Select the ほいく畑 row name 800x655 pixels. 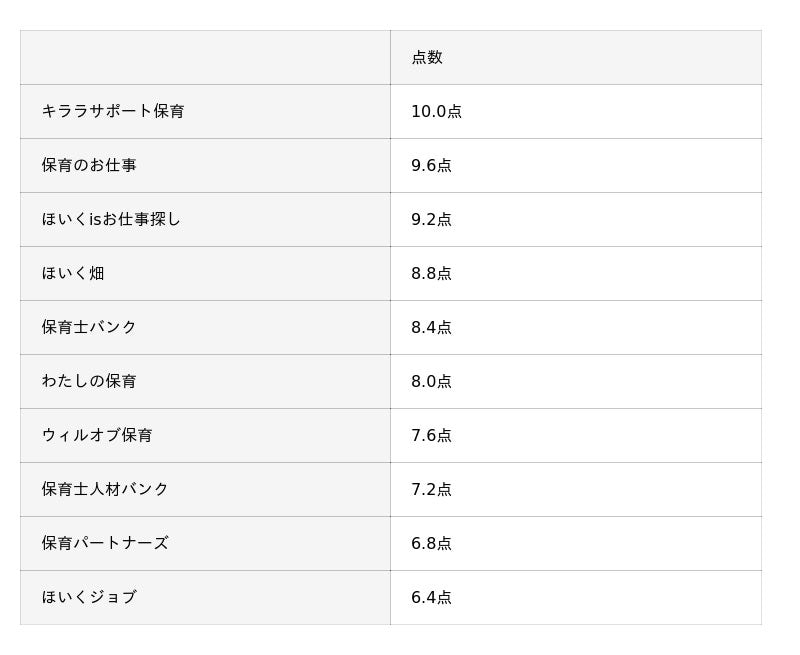pos(73,274)
